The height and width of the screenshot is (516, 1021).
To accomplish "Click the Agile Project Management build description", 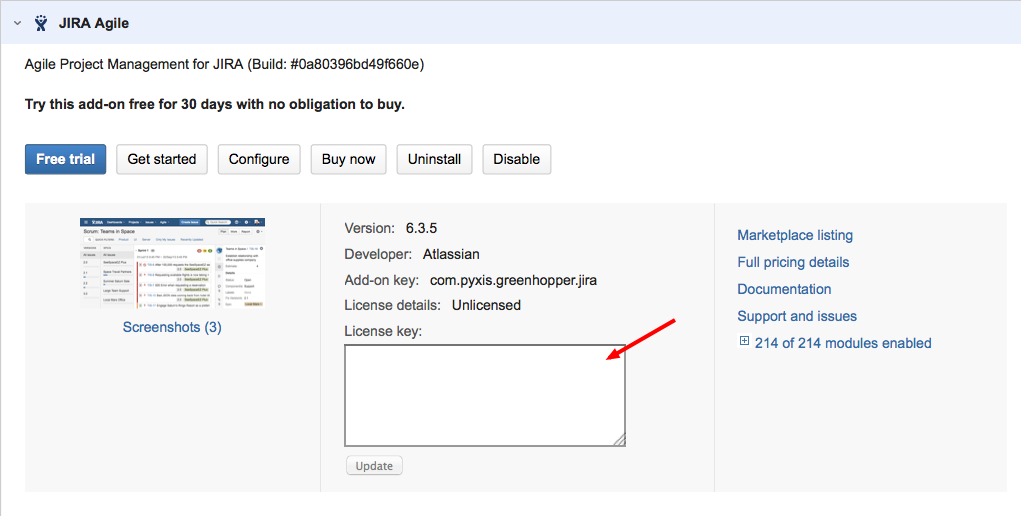I will (x=224, y=64).
